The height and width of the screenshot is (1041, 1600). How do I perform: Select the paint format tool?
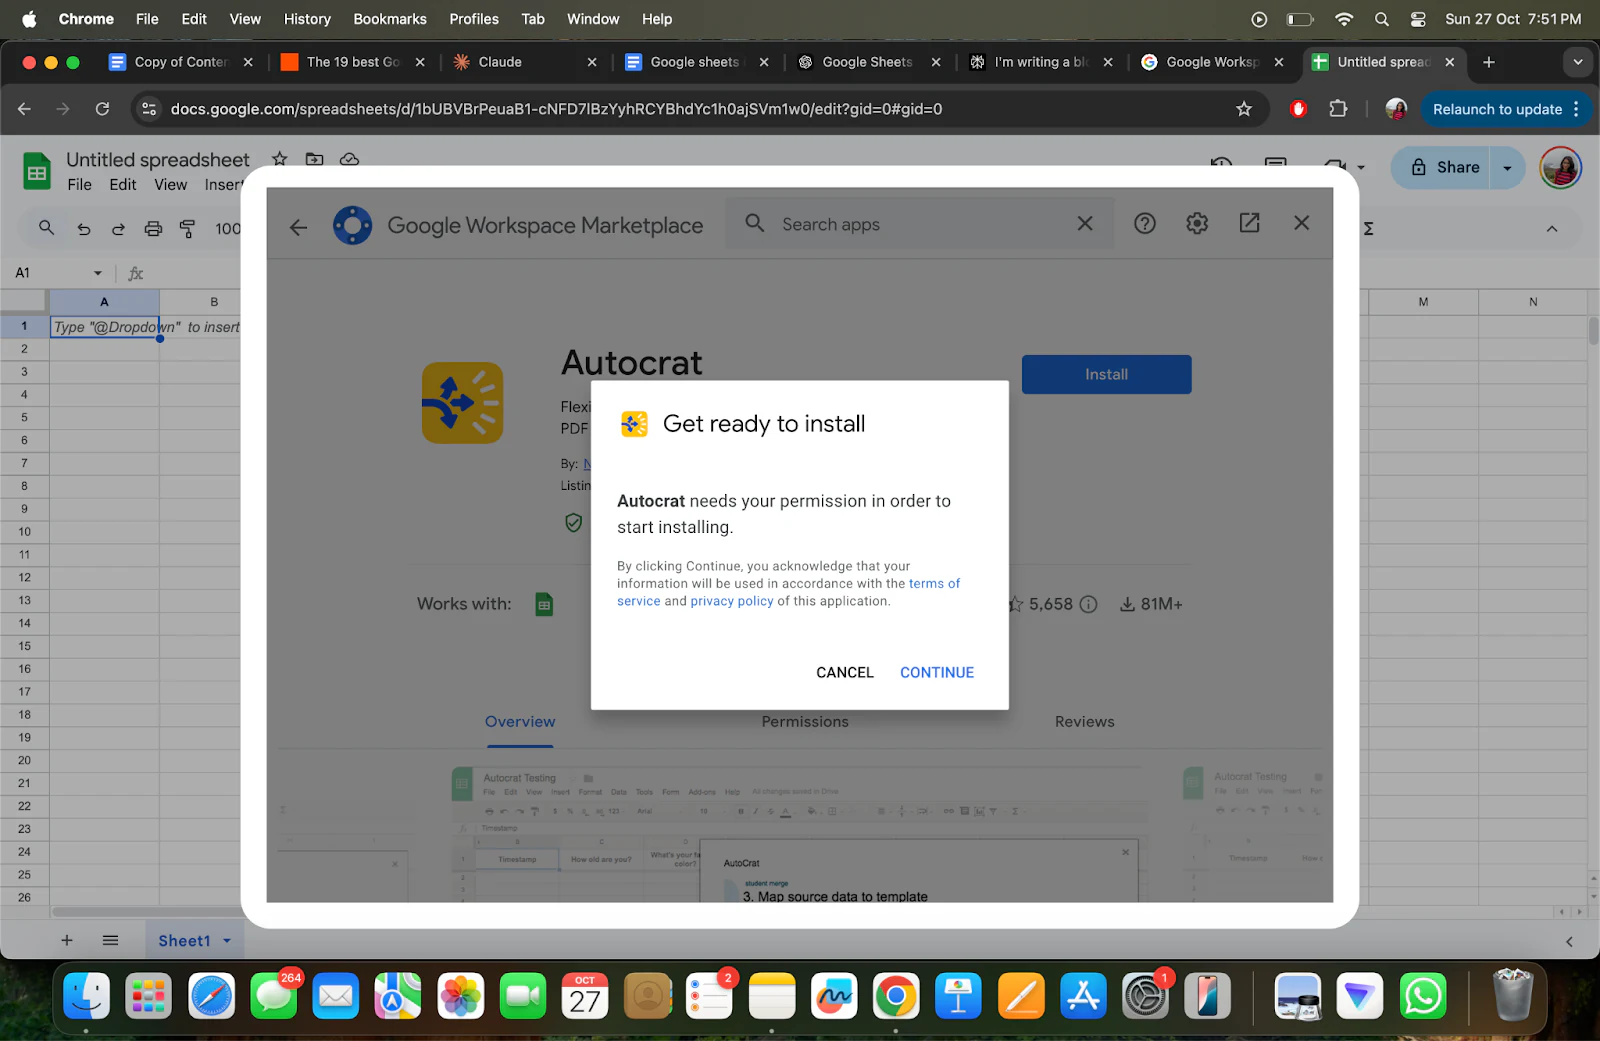click(187, 229)
